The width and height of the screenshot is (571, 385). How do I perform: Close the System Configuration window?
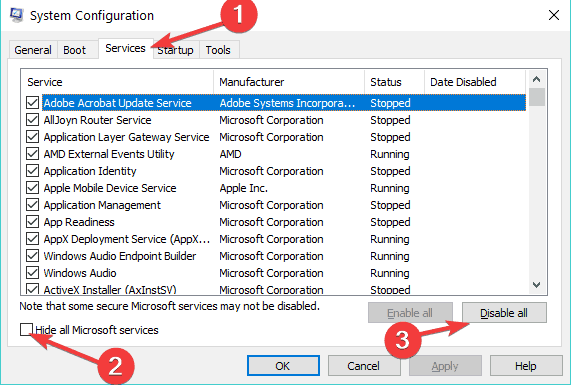(554, 15)
